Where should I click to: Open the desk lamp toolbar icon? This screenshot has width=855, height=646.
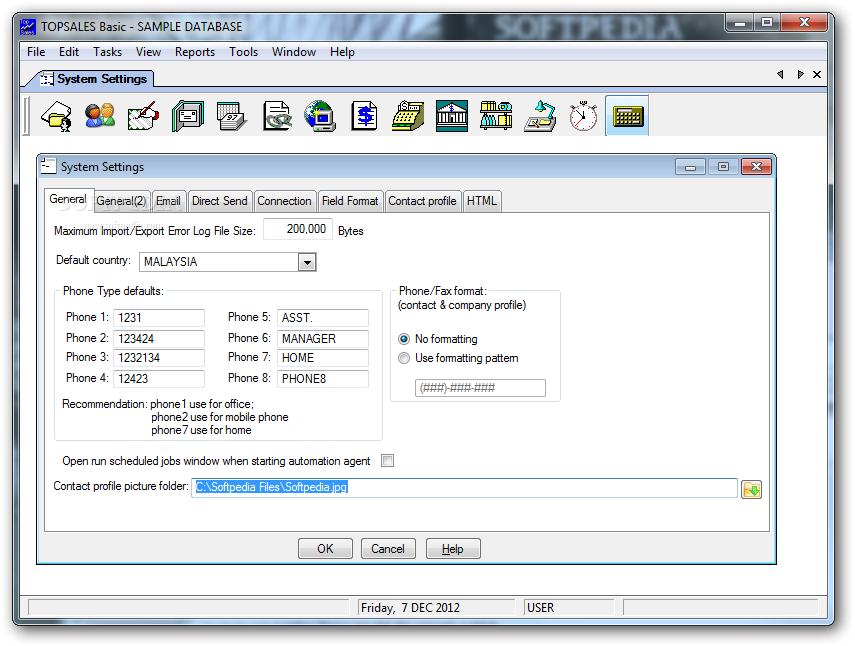point(540,116)
